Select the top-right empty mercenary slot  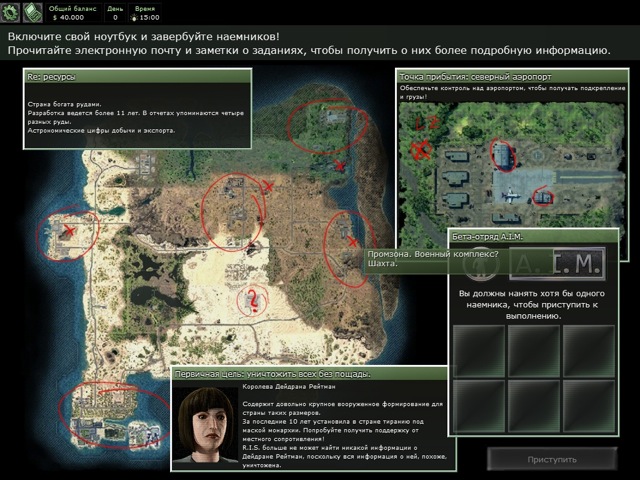coord(588,351)
